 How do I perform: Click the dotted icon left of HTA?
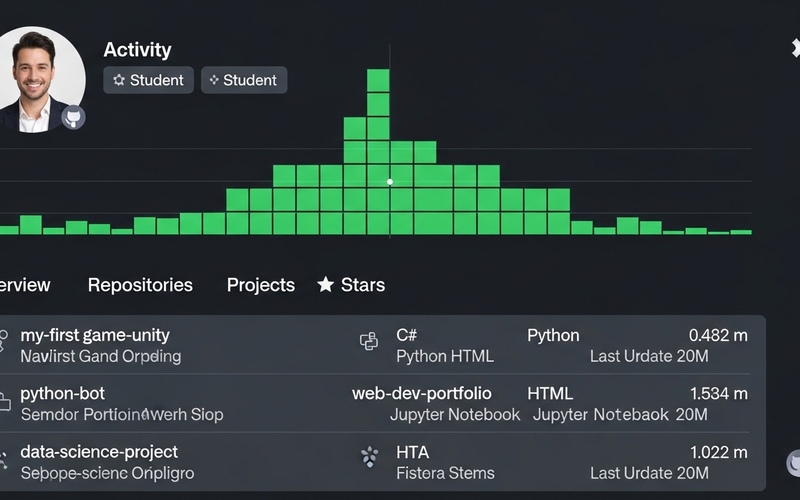coord(369,458)
